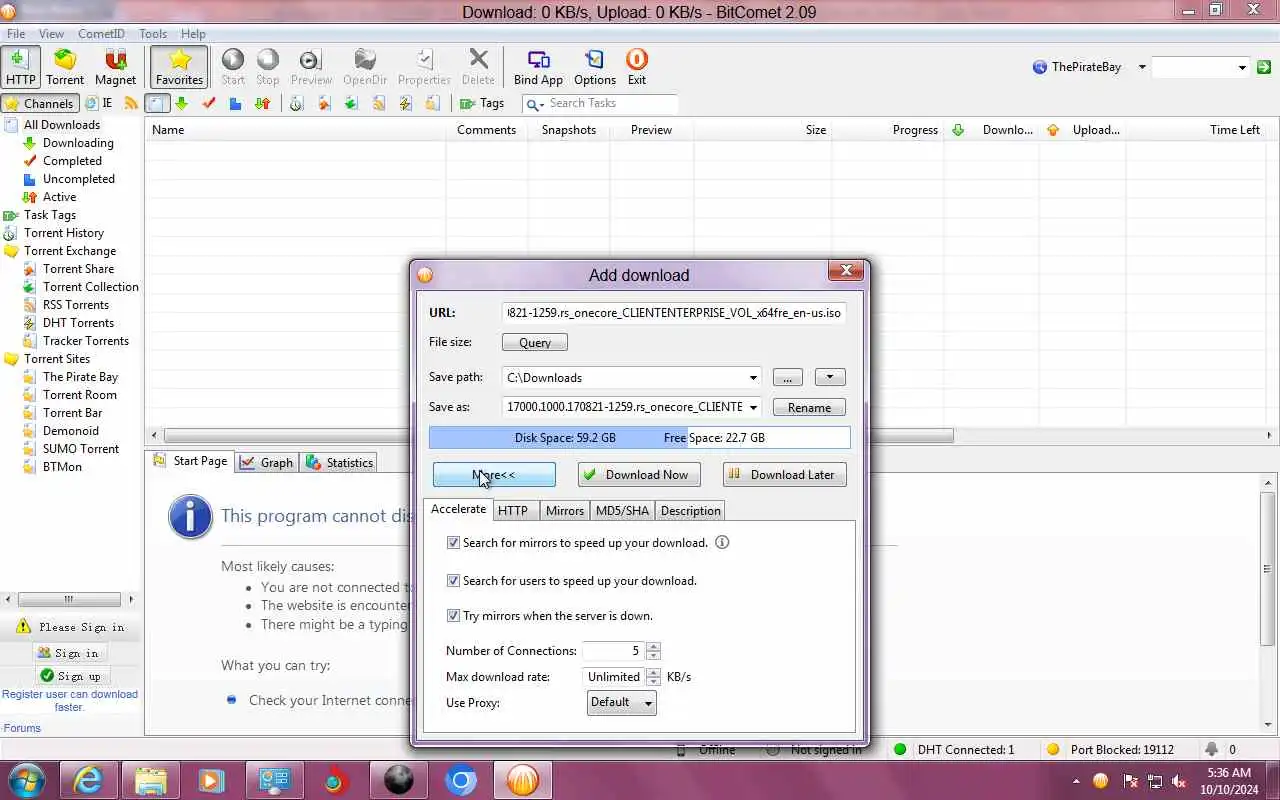Click the Sign in button in the sidebar
The image size is (1280, 800).
[x=70, y=653]
